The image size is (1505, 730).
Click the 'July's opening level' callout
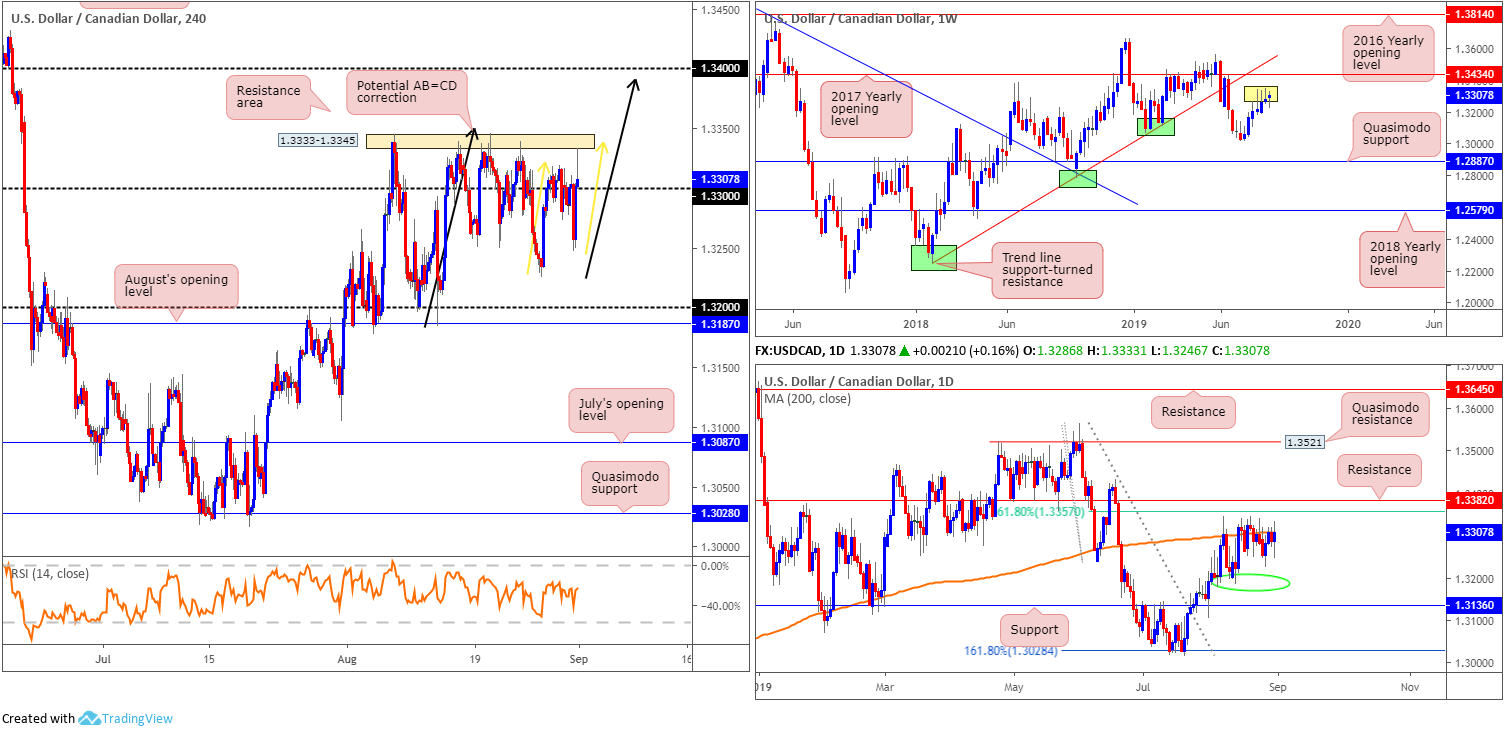coord(620,412)
